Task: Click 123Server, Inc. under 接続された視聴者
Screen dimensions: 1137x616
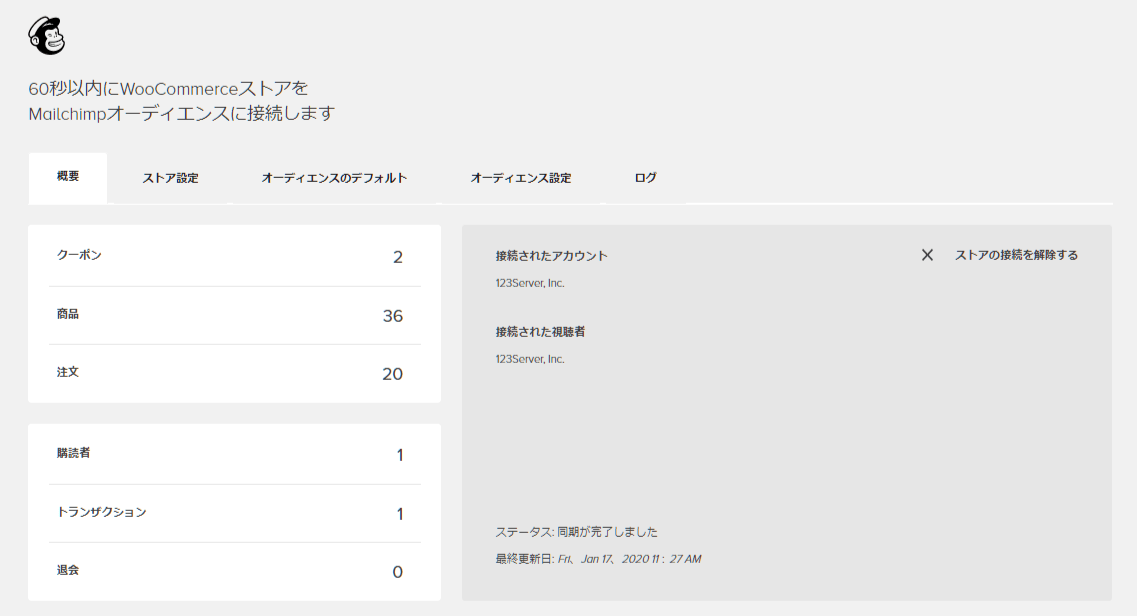Action: tap(530, 359)
